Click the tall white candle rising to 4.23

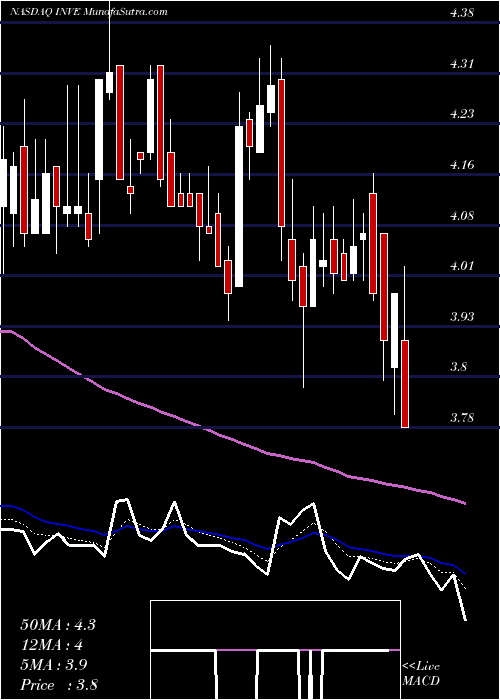[239, 206]
